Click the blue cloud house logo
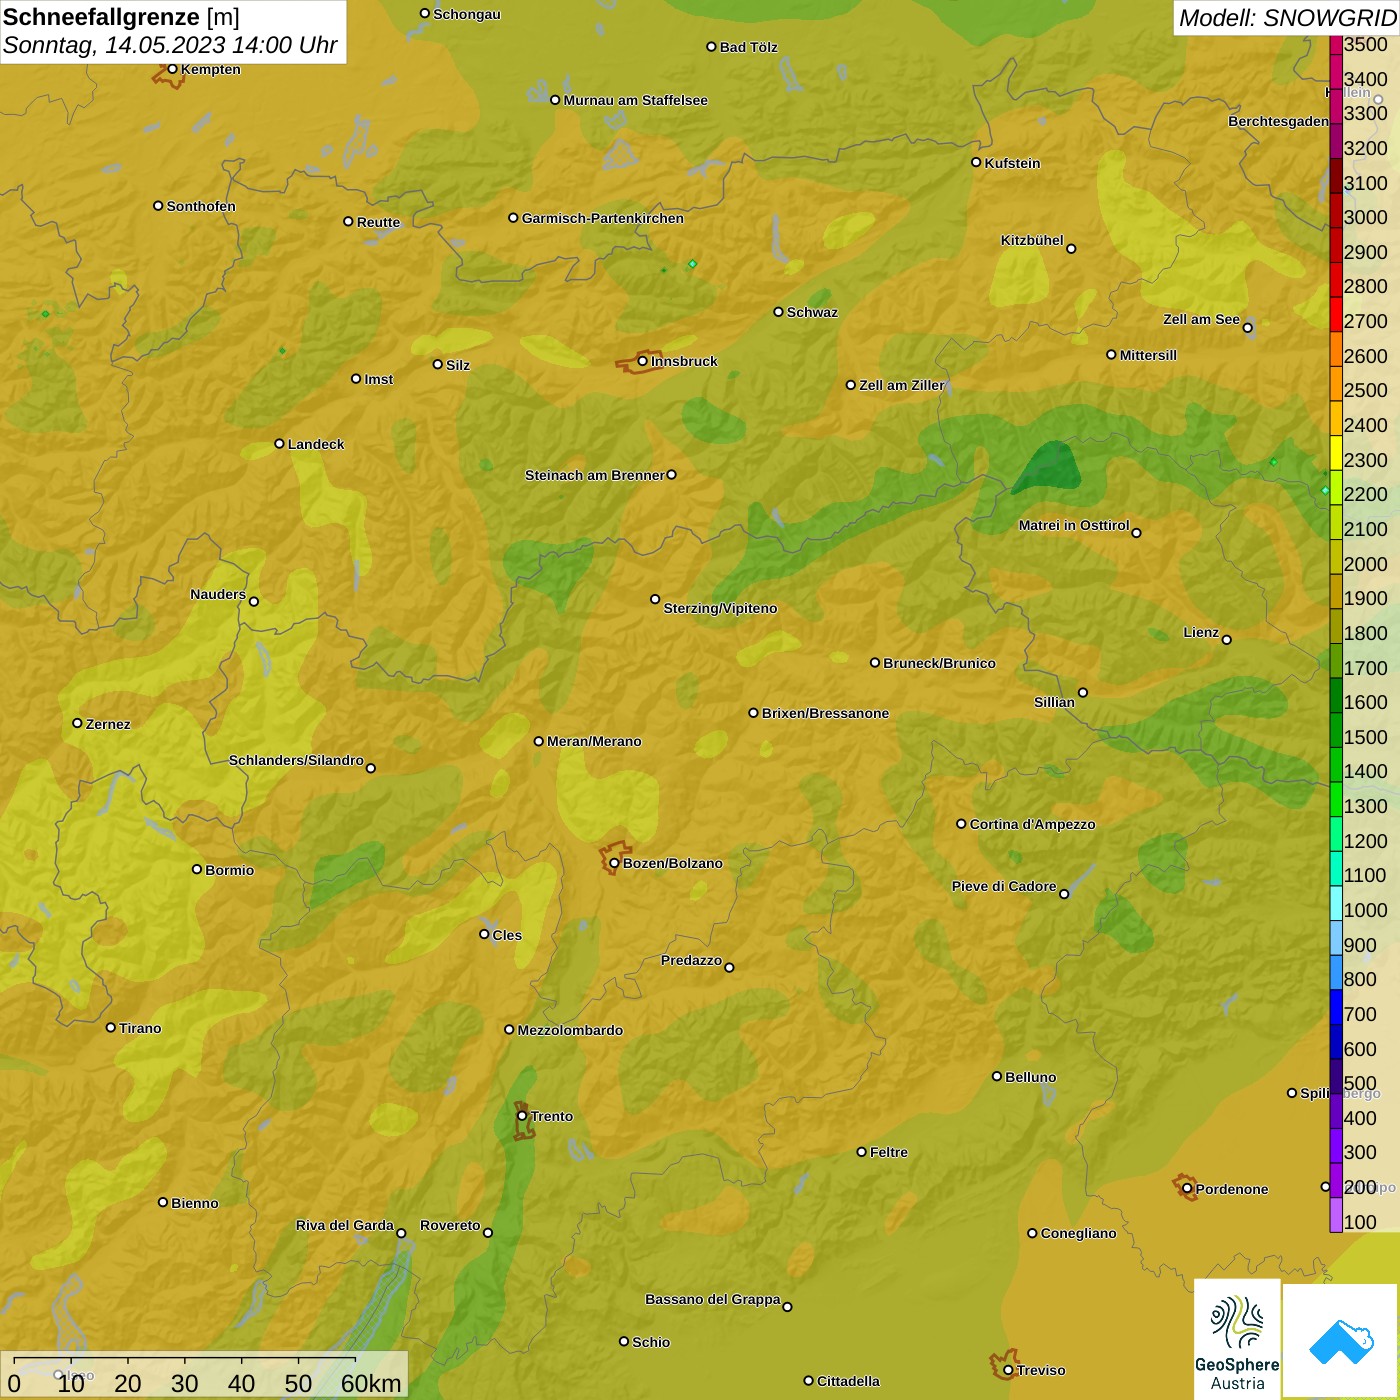Image resolution: width=1400 pixels, height=1400 pixels. click(x=1341, y=1341)
